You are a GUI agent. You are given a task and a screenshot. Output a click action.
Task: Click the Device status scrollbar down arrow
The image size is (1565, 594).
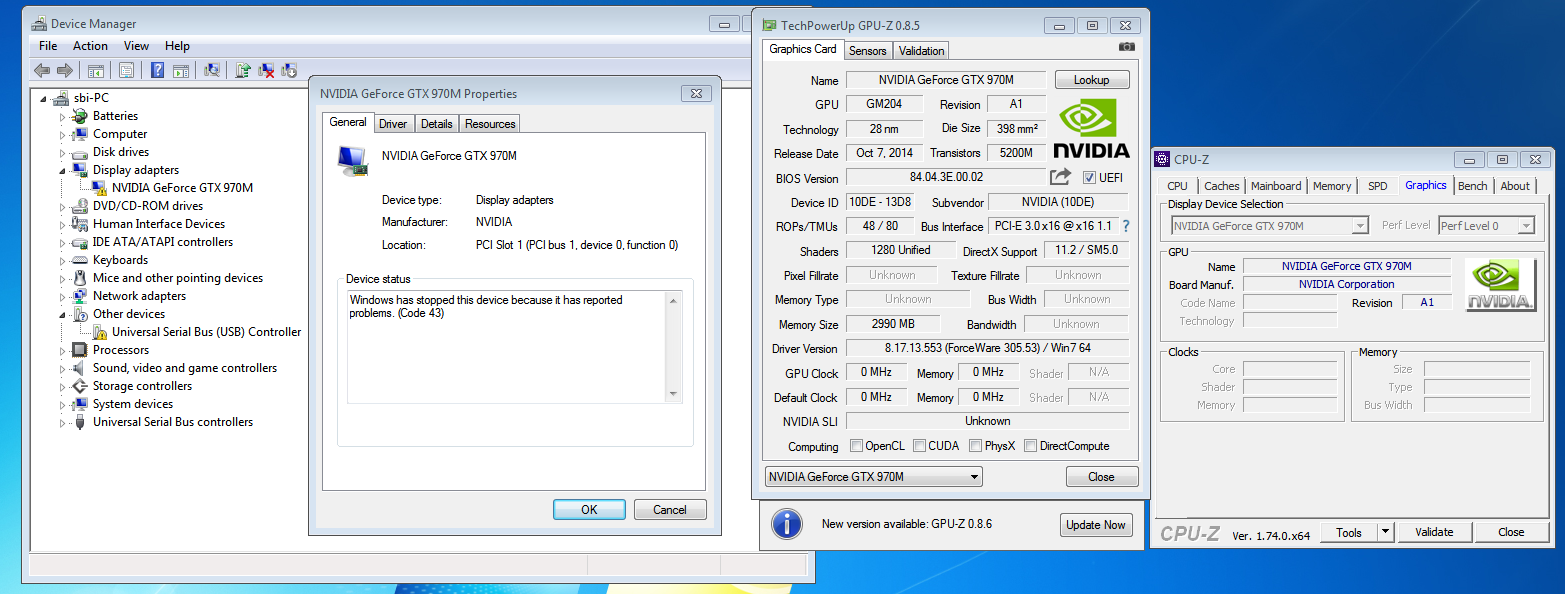coord(673,393)
